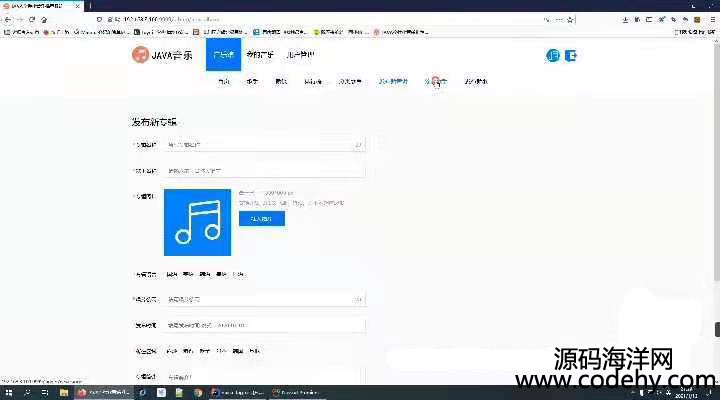Image resolution: width=720 pixels, height=400 pixels.
Task: Click the album name input field
Action: (x=265, y=145)
